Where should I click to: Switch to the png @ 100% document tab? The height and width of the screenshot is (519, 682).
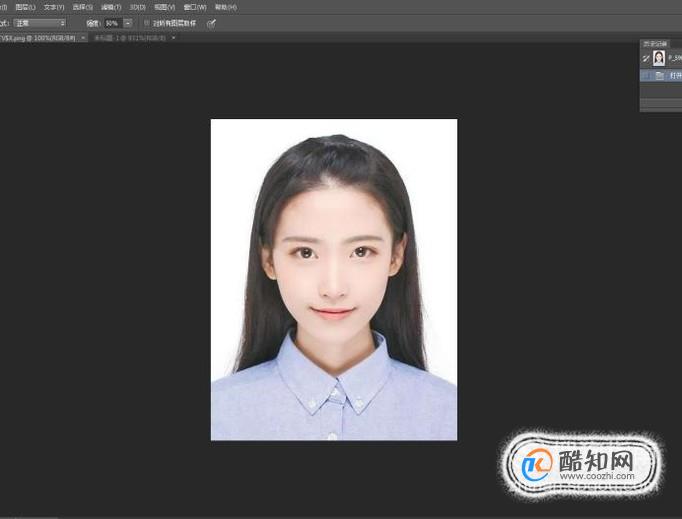(38, 38)
